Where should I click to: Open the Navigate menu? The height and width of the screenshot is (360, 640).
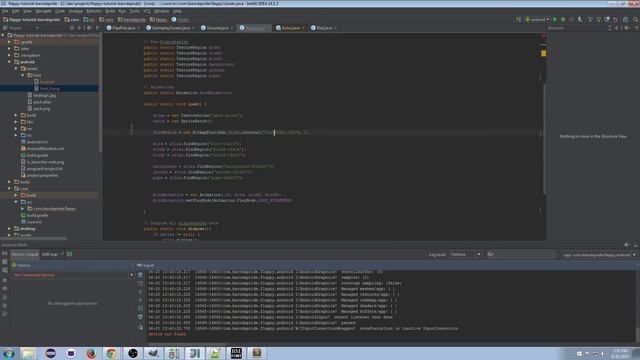43,11
